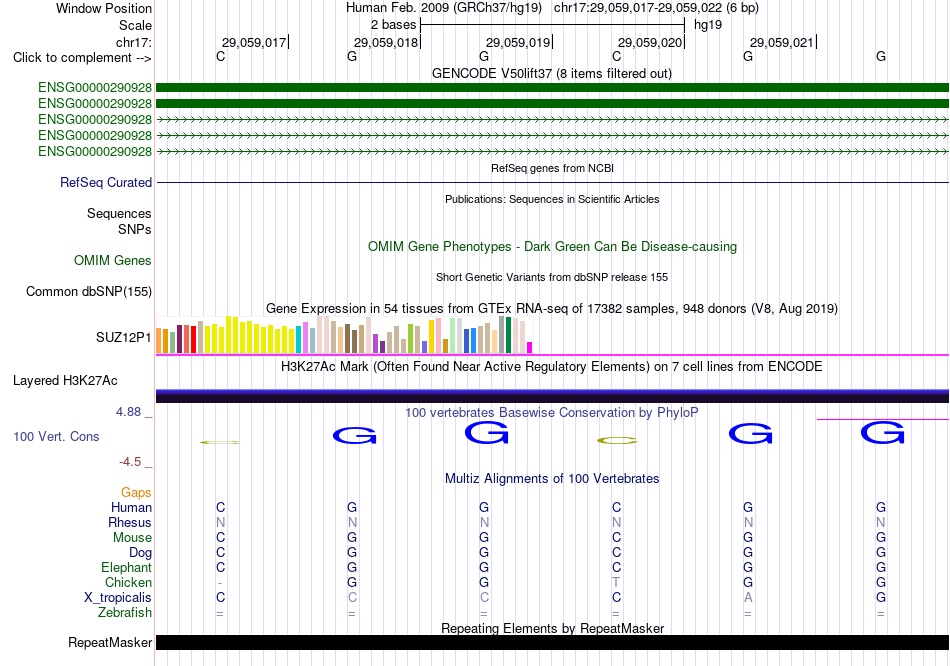Open the SNPs track label
The image size is (950, 666).
(x=135, y=230)
